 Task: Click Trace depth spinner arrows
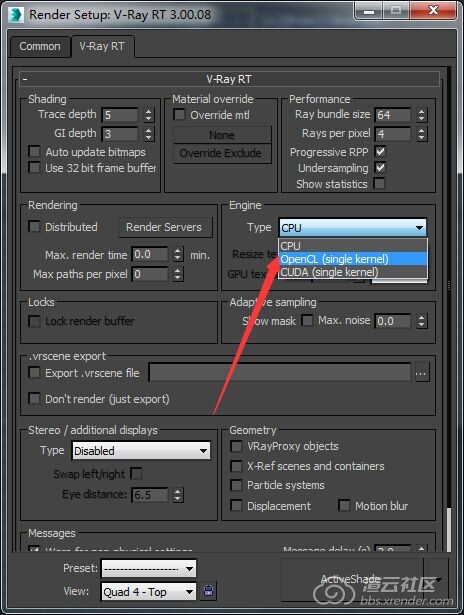[148, 115]
